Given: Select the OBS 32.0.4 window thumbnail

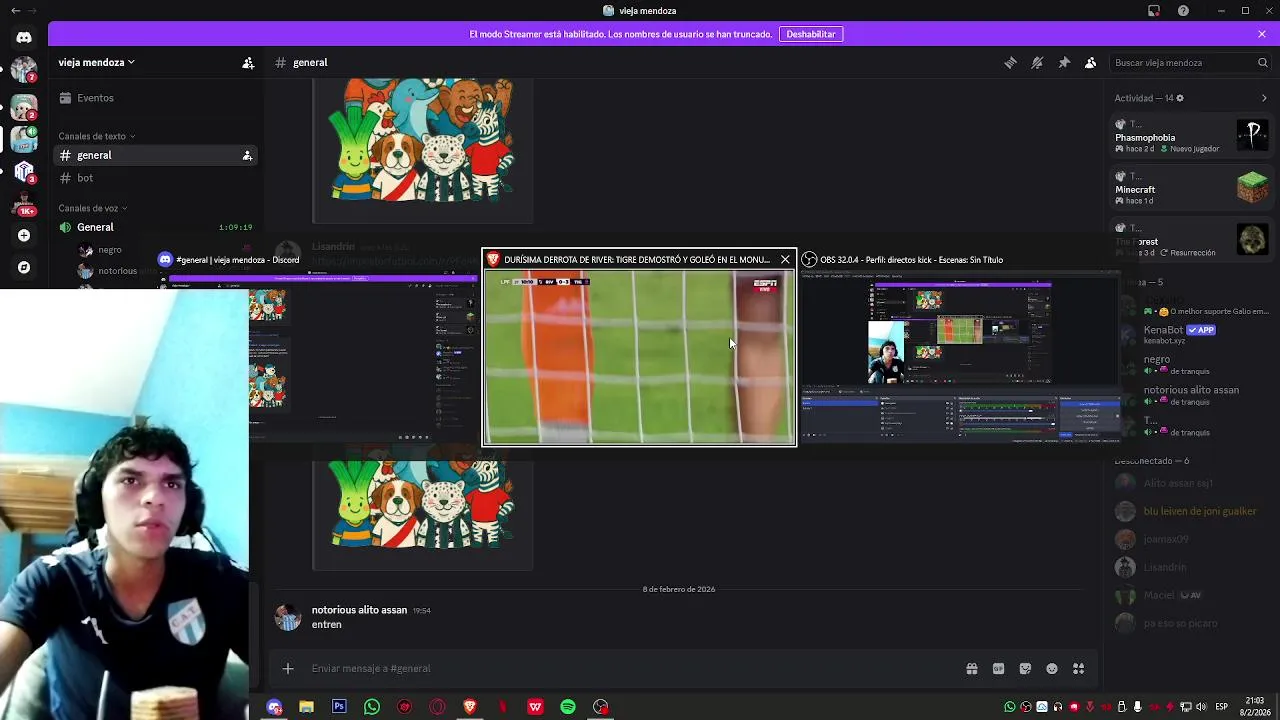Looking at the screenshot, I should (x=960, y=357).
